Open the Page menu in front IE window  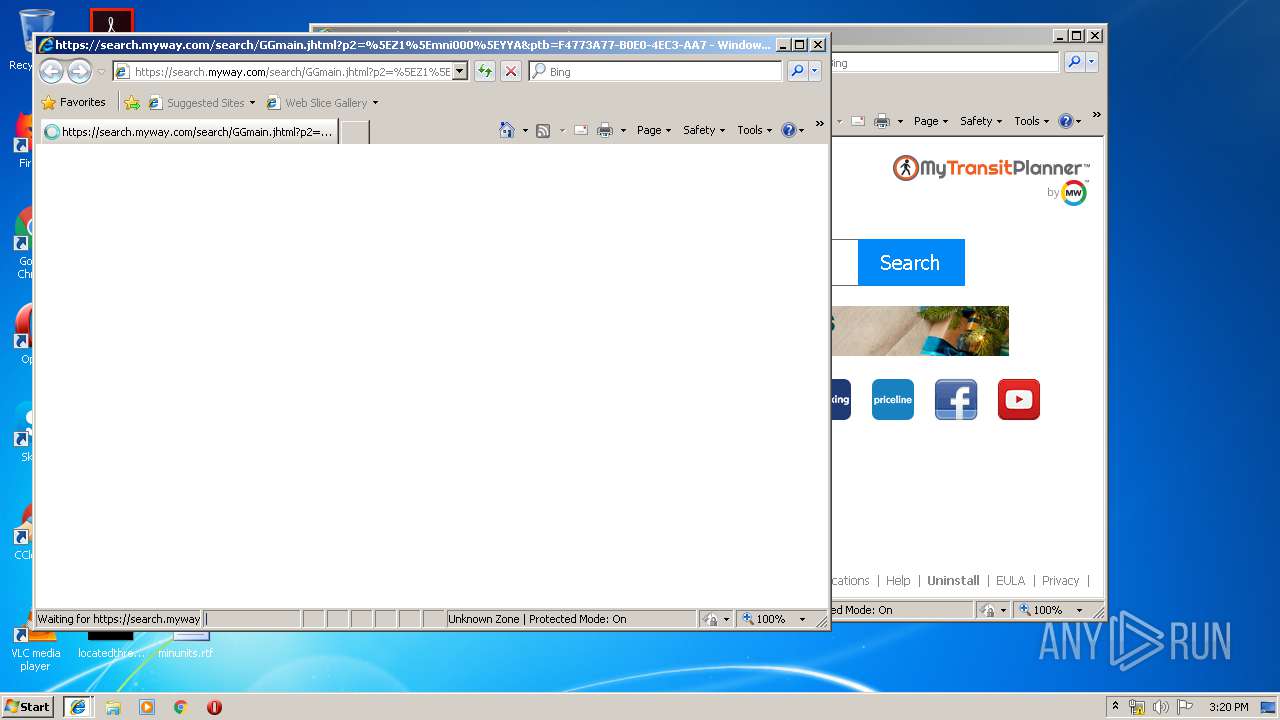point(654,130)
